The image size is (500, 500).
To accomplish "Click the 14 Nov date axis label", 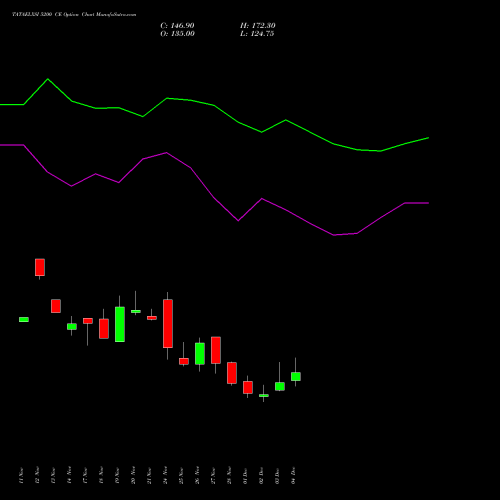I will [x=69, y=476].
